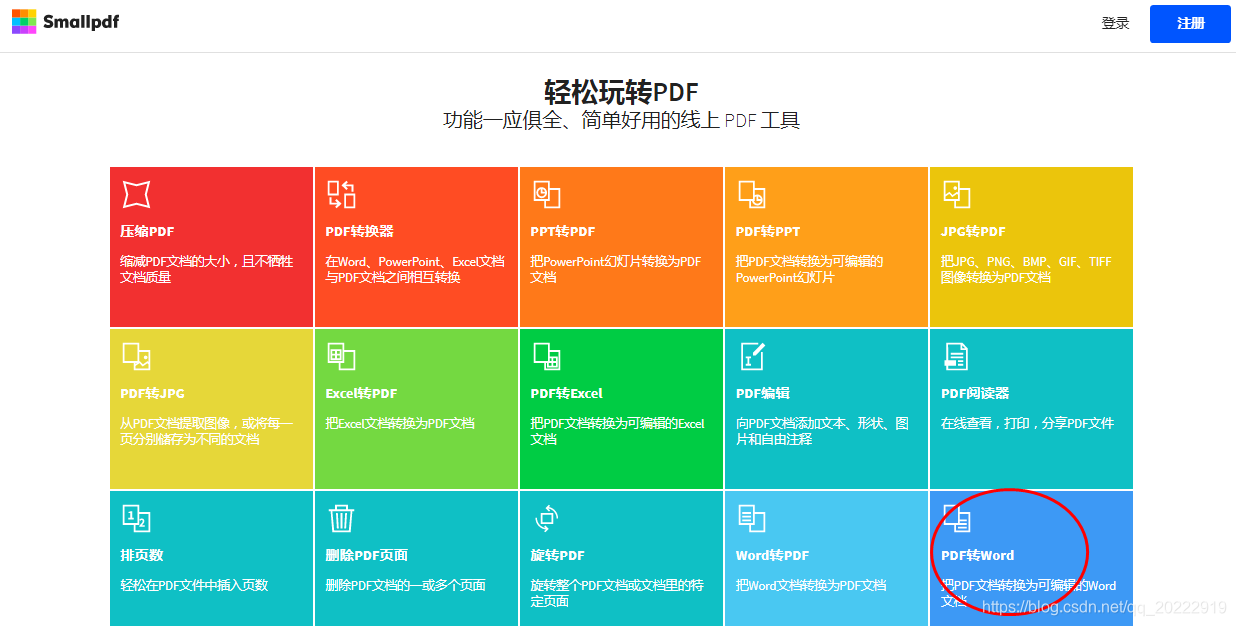Image resolution: width=1236 pixels, height=626 pixels.
Task: Open the PDF转Excel tile title
Action: coord(566,393)
